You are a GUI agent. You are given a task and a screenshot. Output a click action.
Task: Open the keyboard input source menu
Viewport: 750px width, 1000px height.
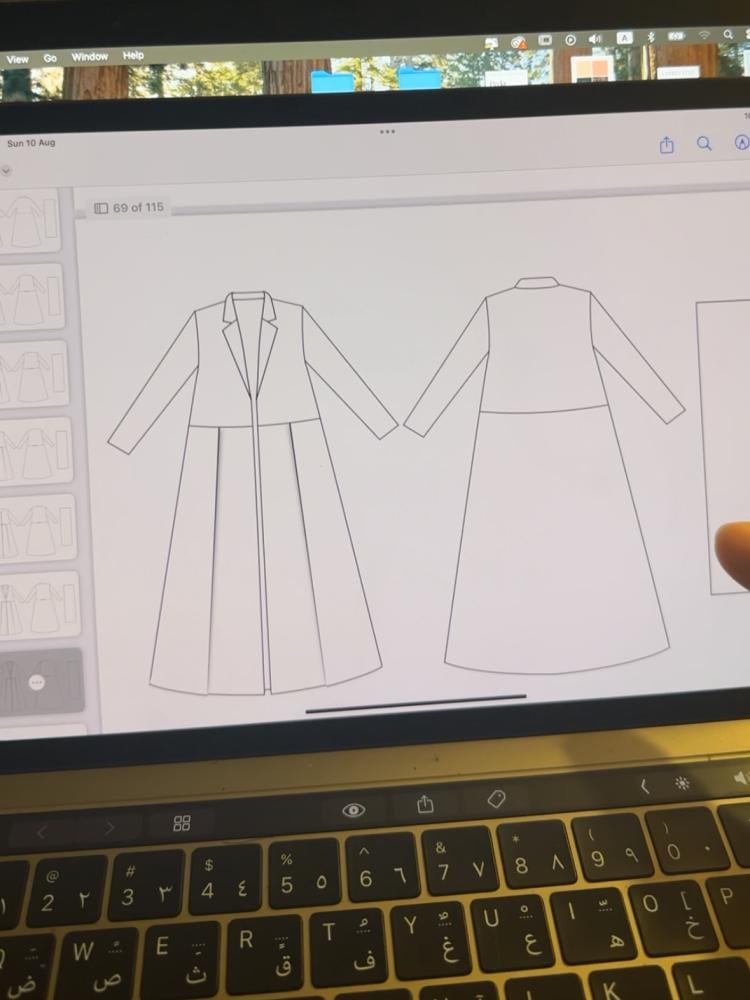[x=624, y=37]
